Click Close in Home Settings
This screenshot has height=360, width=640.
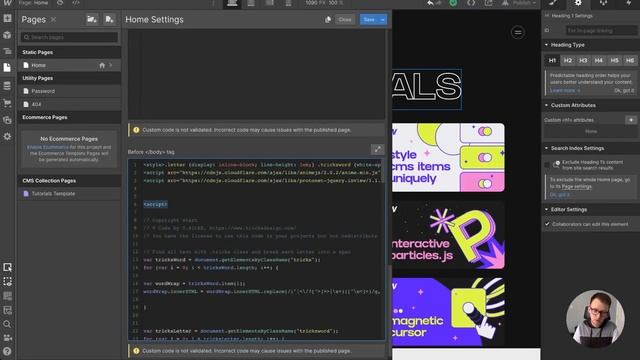click(x=345, y=20)
